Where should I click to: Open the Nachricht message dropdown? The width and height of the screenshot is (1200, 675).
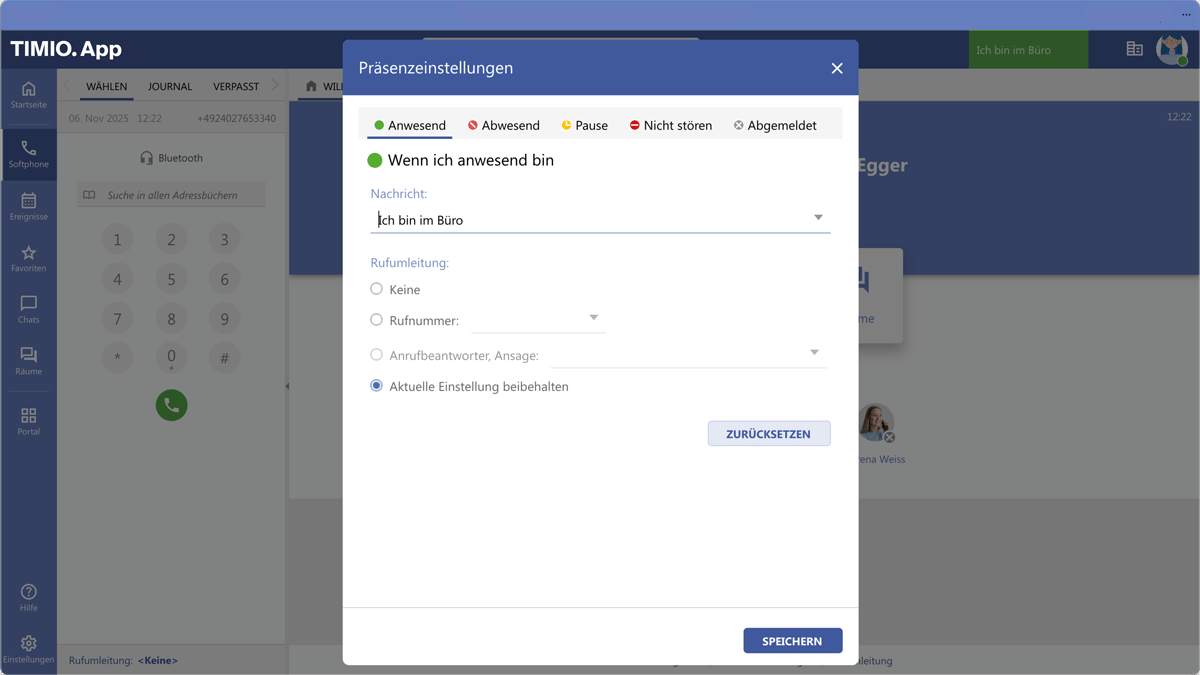tap(818, 216)
